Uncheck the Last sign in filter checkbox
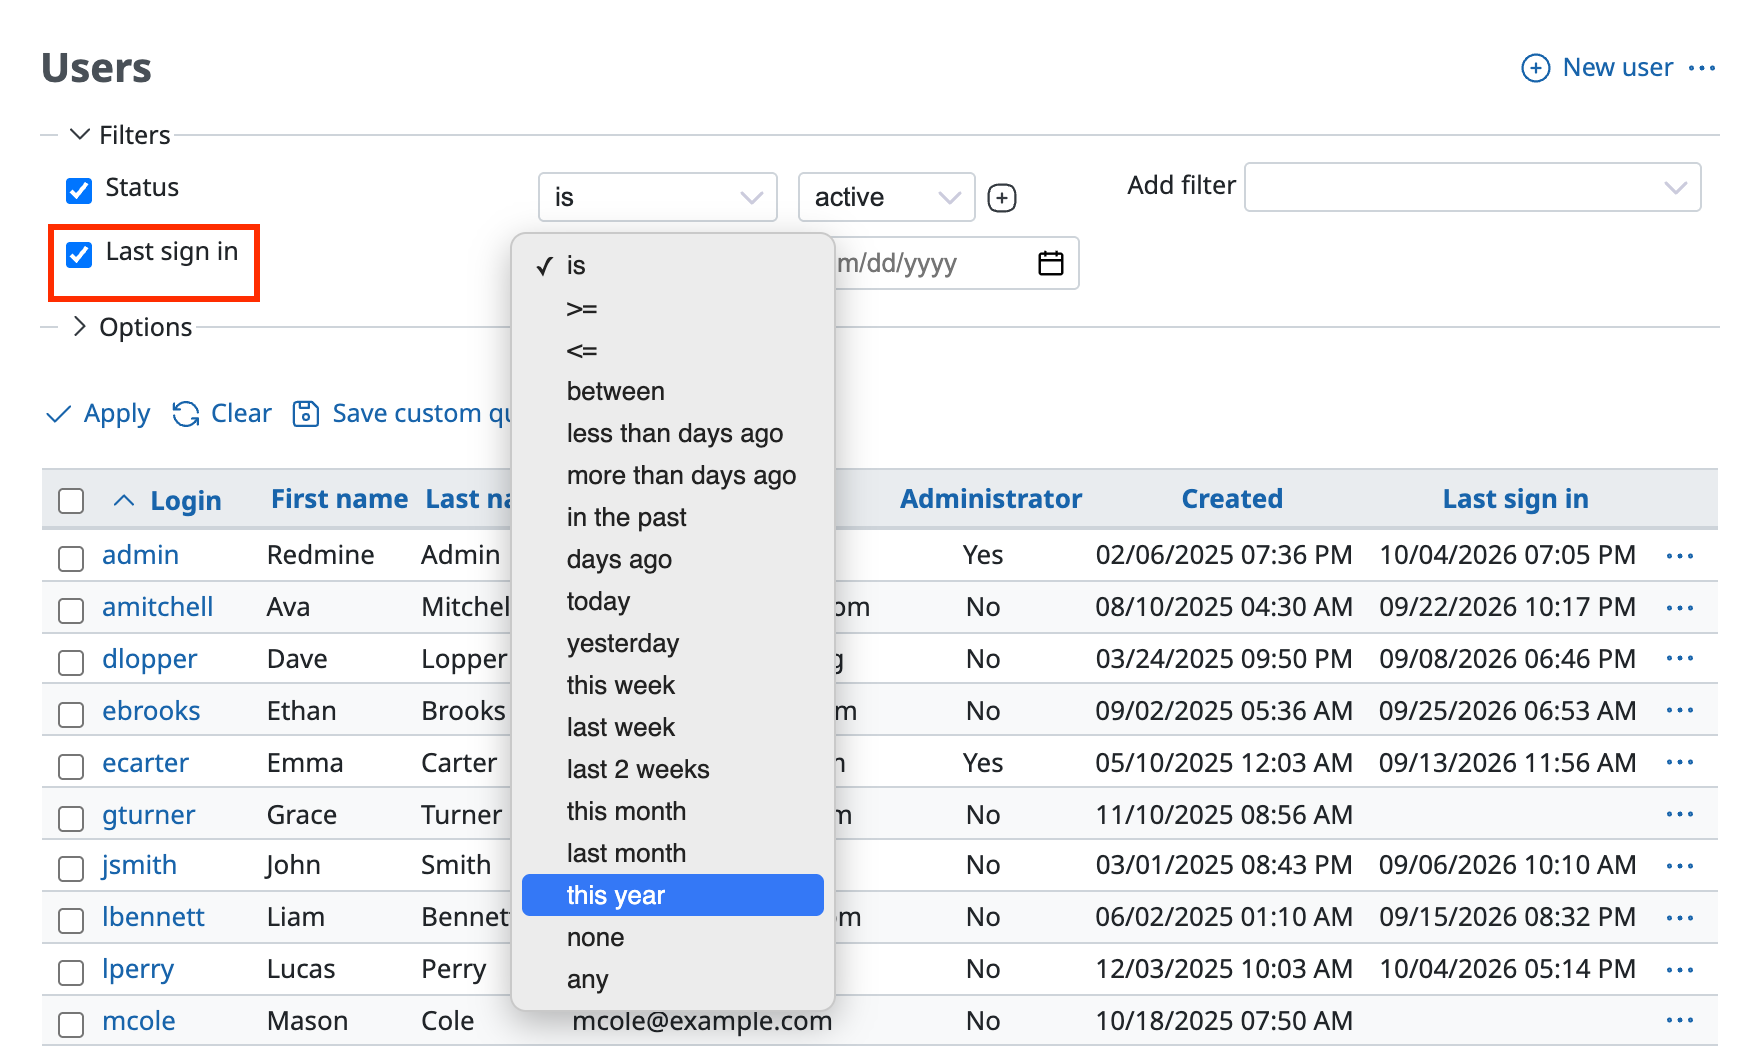Image resolution: width=1760 pixels, height=1046 pixels. (79, 254)
